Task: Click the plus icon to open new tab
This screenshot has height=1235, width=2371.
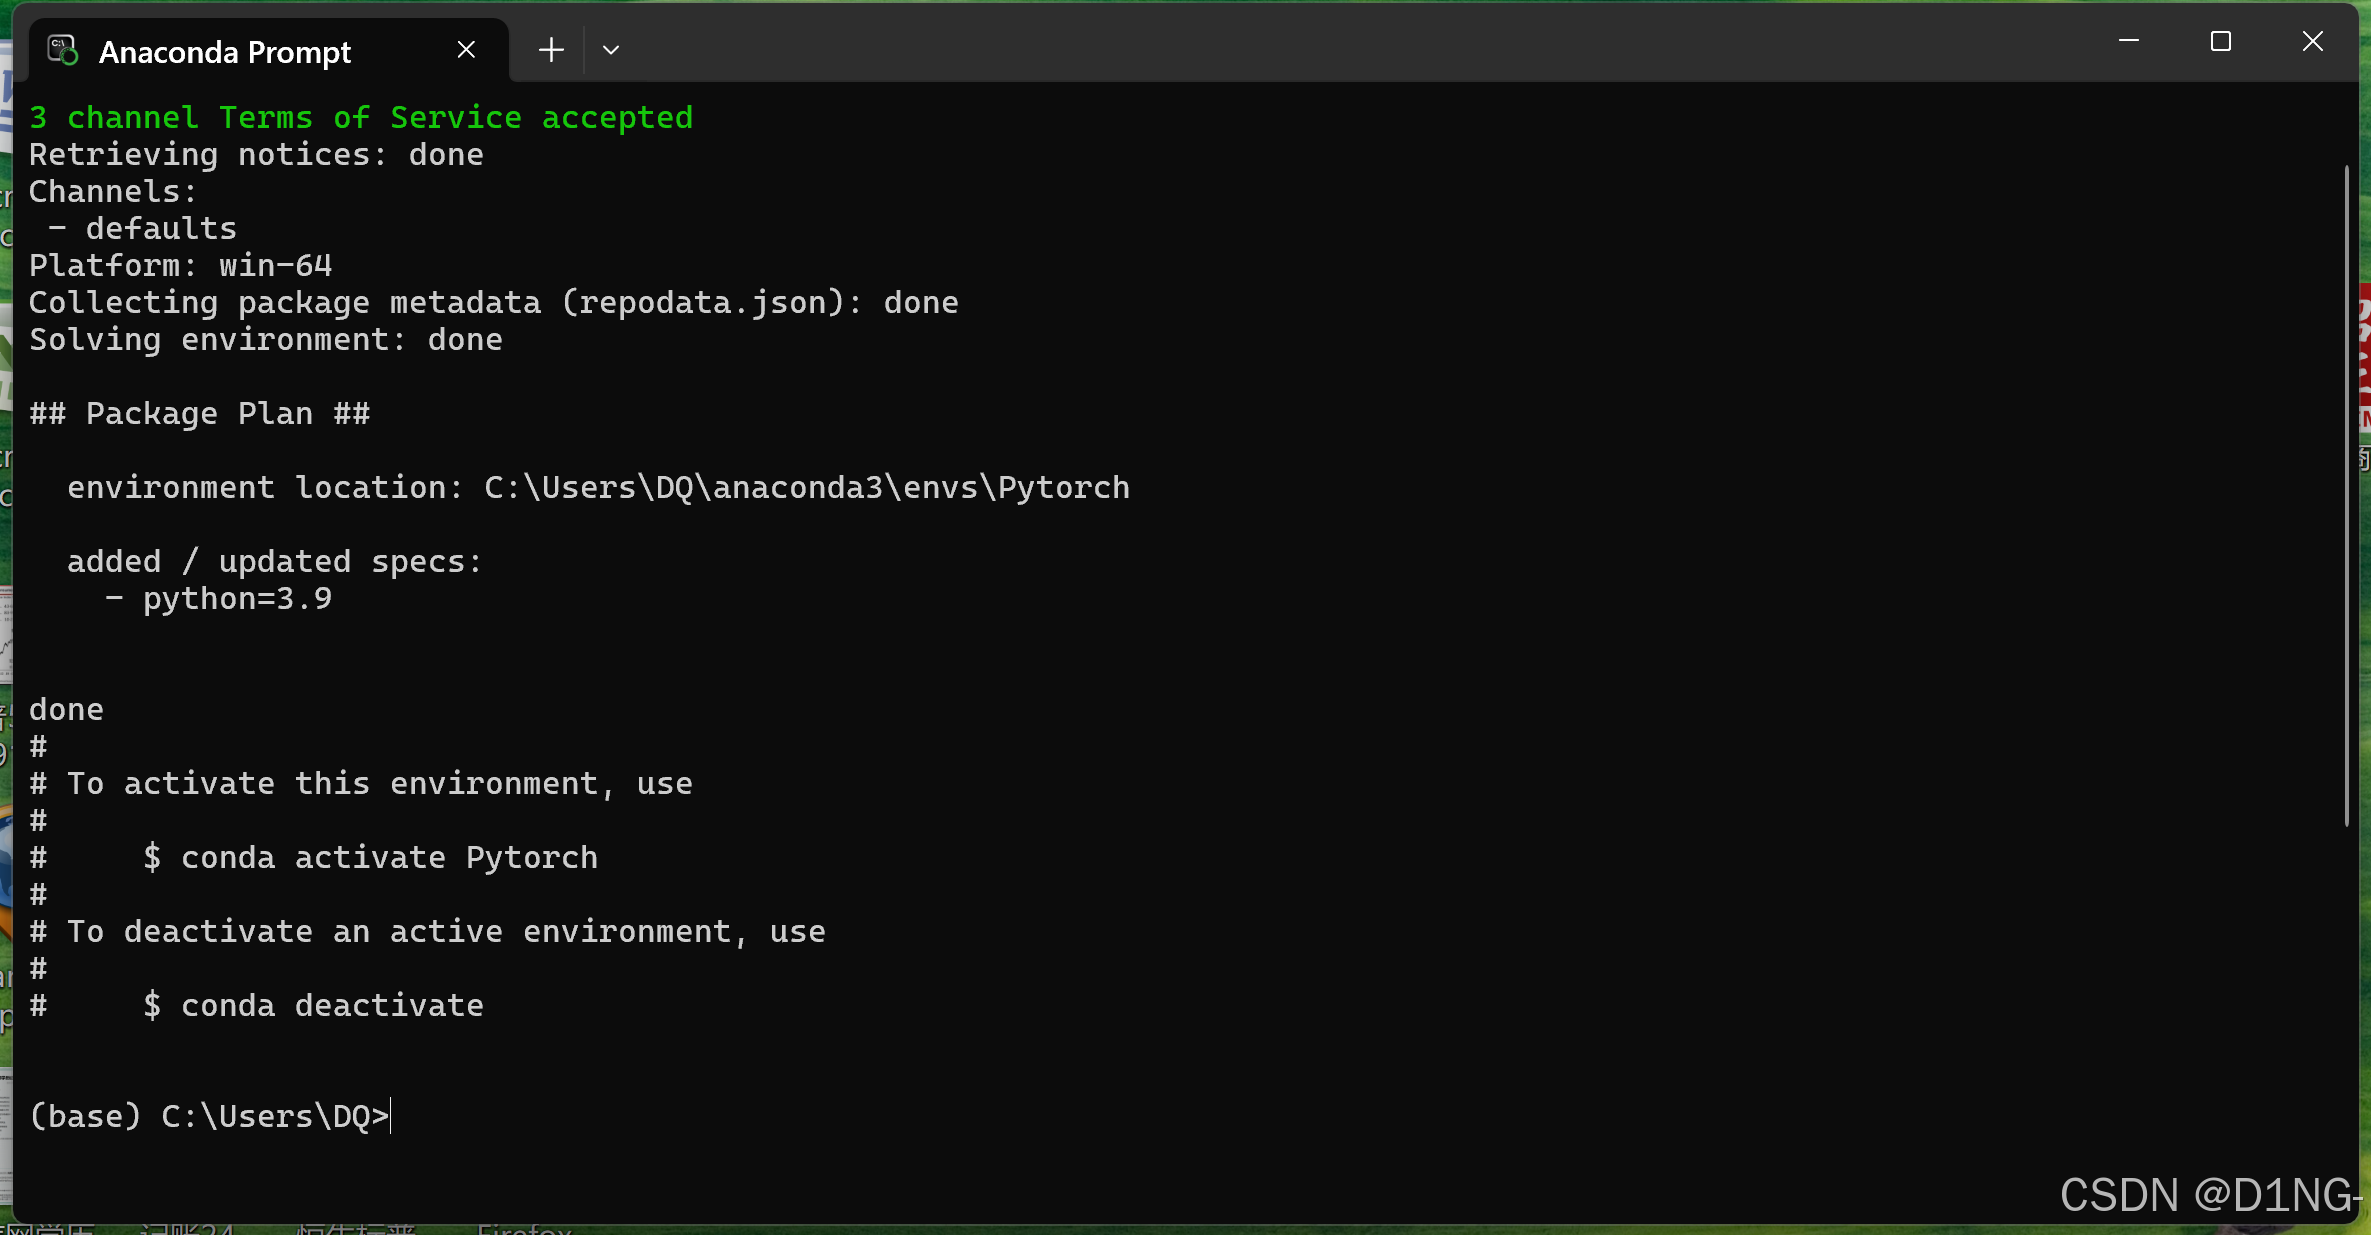Action: click(550, 49)
